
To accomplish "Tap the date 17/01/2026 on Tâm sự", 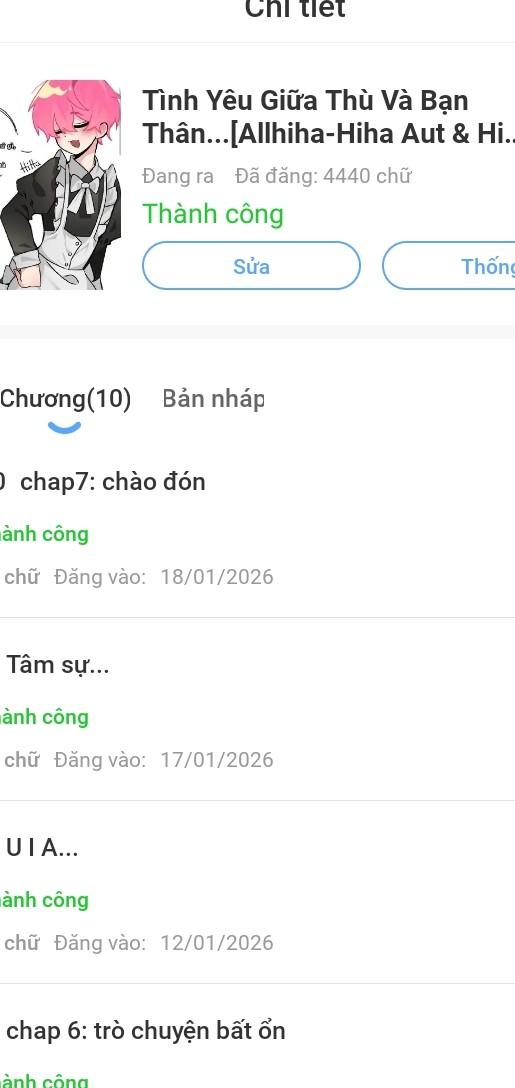I will [217, 760].
